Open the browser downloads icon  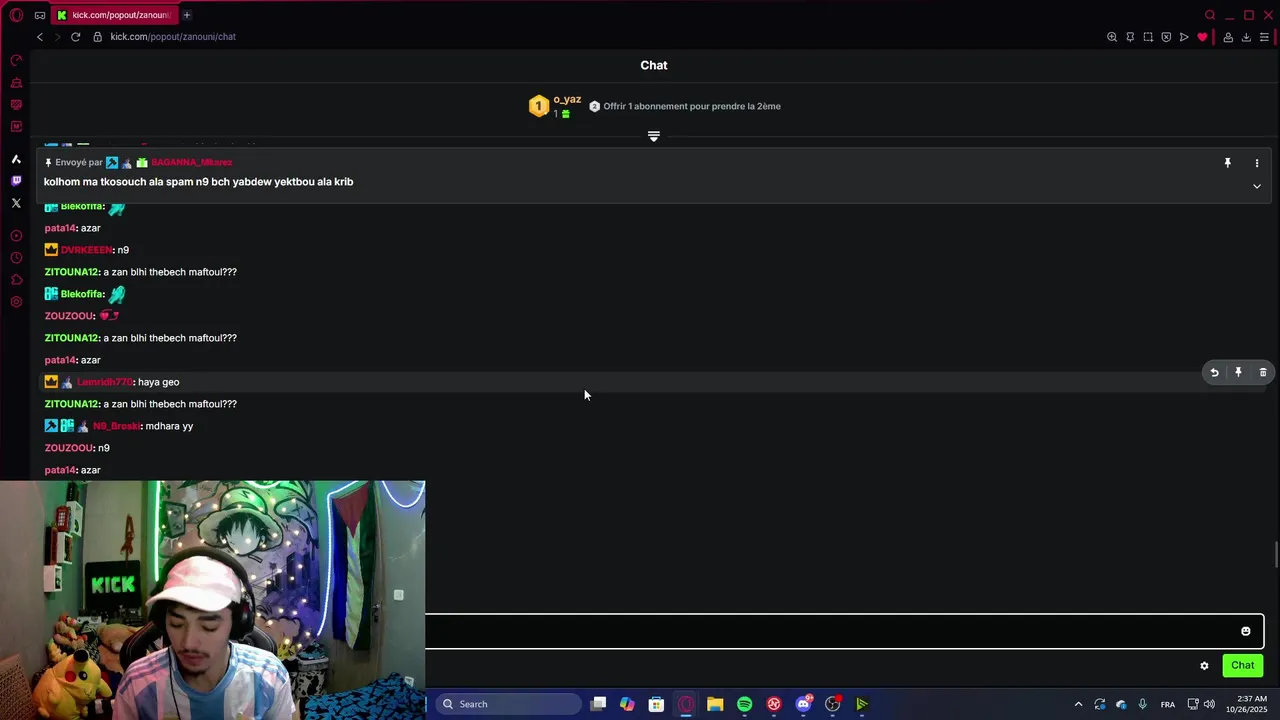[1246, 37]
